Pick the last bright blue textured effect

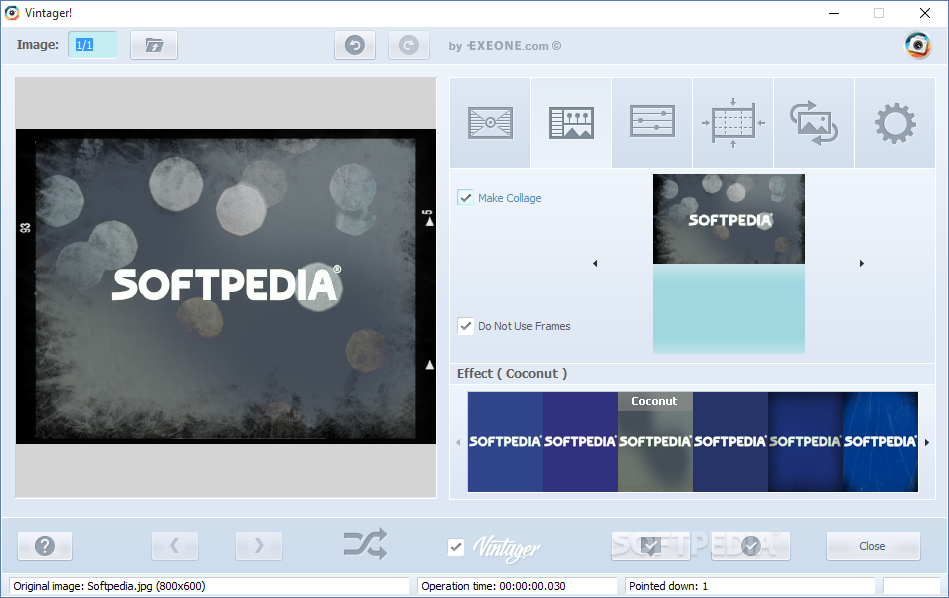[881, 442]
